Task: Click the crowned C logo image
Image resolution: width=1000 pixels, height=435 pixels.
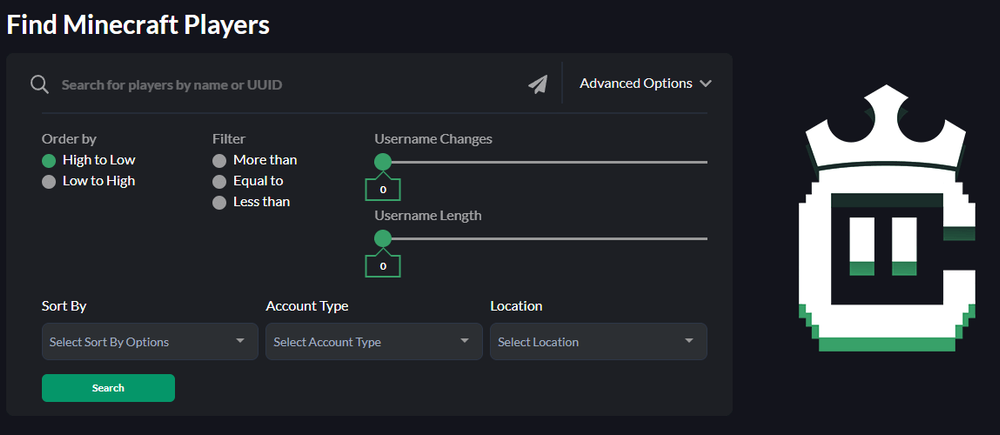Action: click(x=886, y=219)
